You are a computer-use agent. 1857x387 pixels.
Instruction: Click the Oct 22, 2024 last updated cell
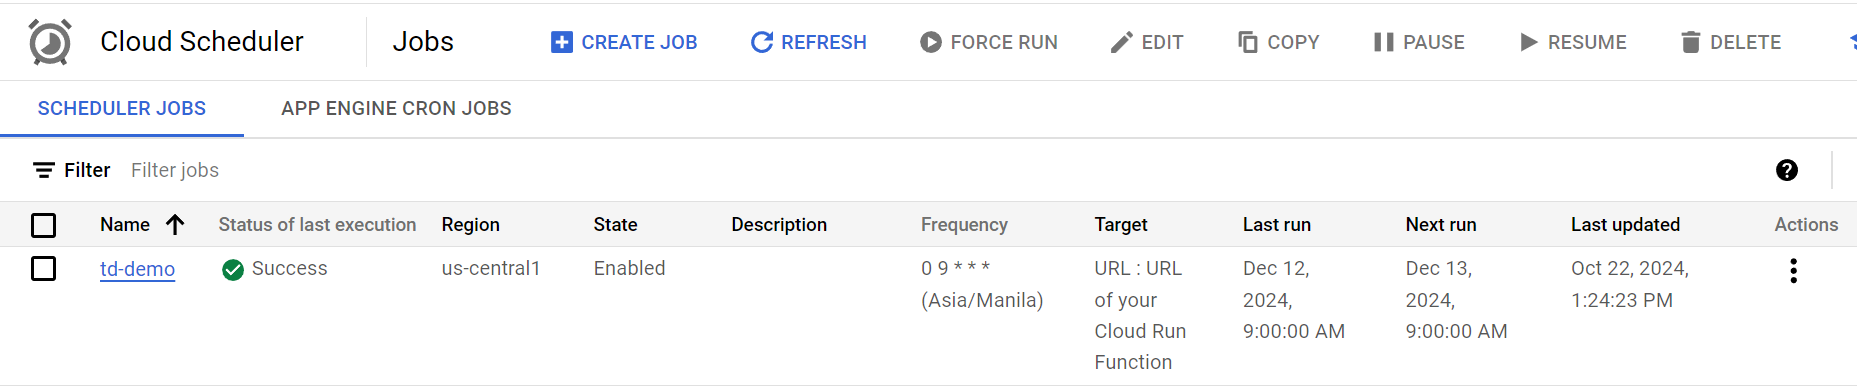tap(1630, 284)
